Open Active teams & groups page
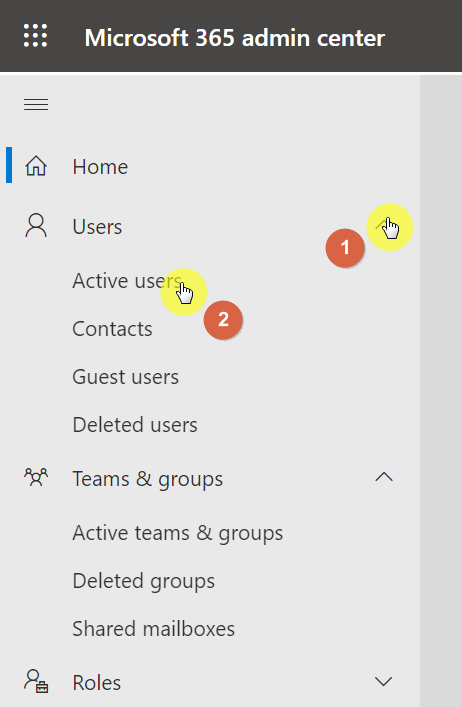This screenshot has height=707, width=462. pos(178,533)
